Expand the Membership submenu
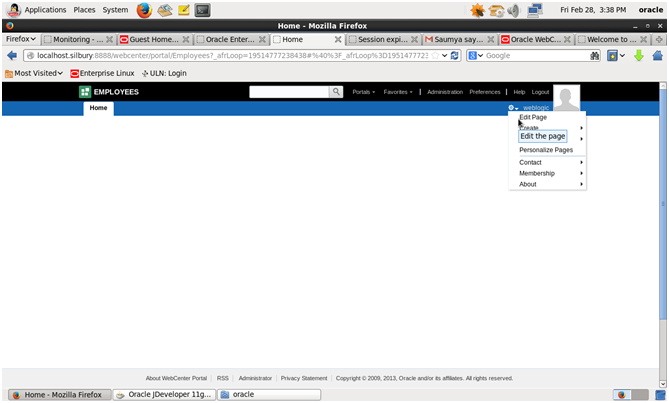This screenshot has width=669, height=403. pos(547,173)
